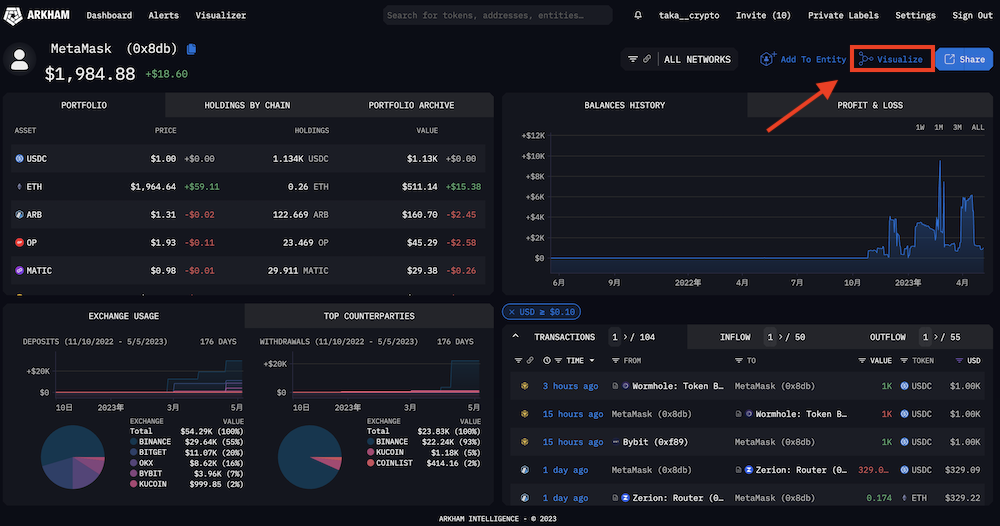Click the notification bell icon

(x=638, y=16)
